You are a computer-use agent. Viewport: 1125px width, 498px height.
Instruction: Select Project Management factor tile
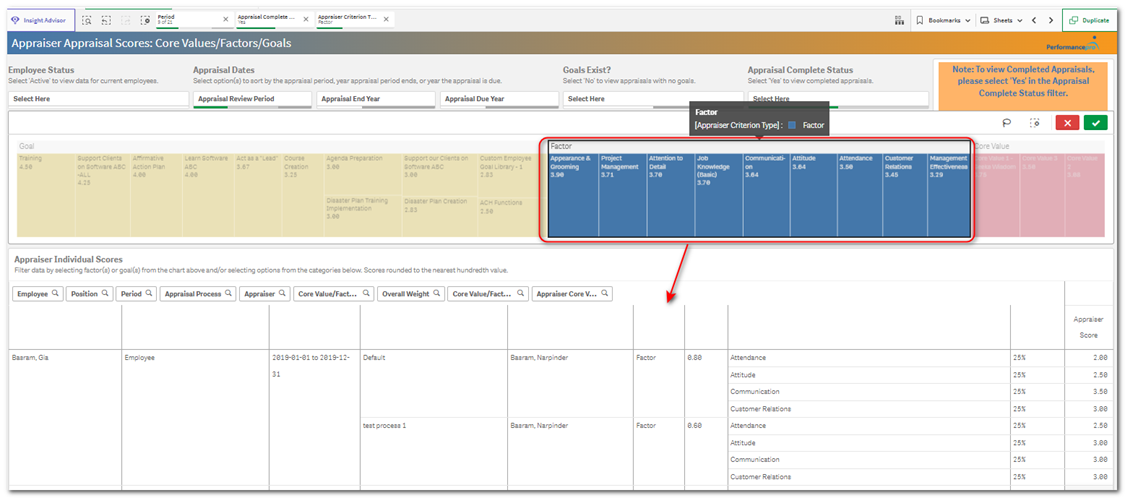click(x=622, y=194)
